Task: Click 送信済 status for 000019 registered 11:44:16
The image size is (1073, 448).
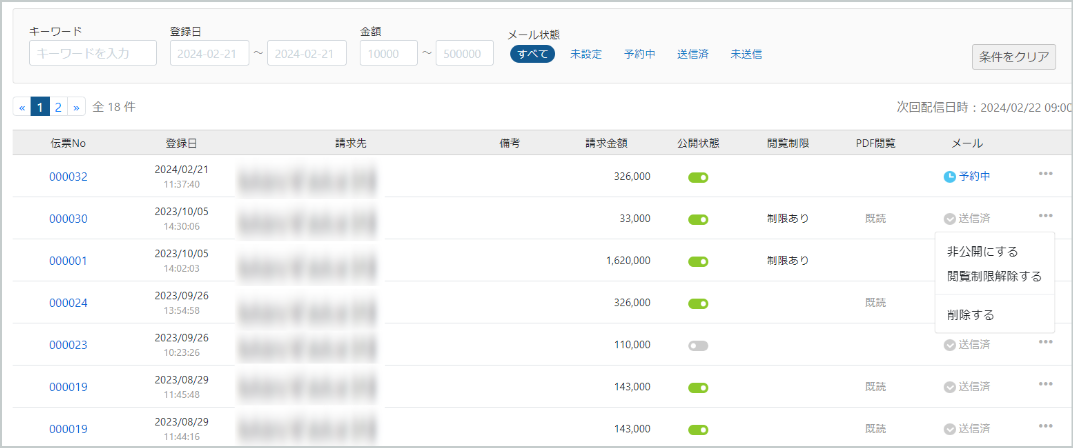Action: coord(967,430)
